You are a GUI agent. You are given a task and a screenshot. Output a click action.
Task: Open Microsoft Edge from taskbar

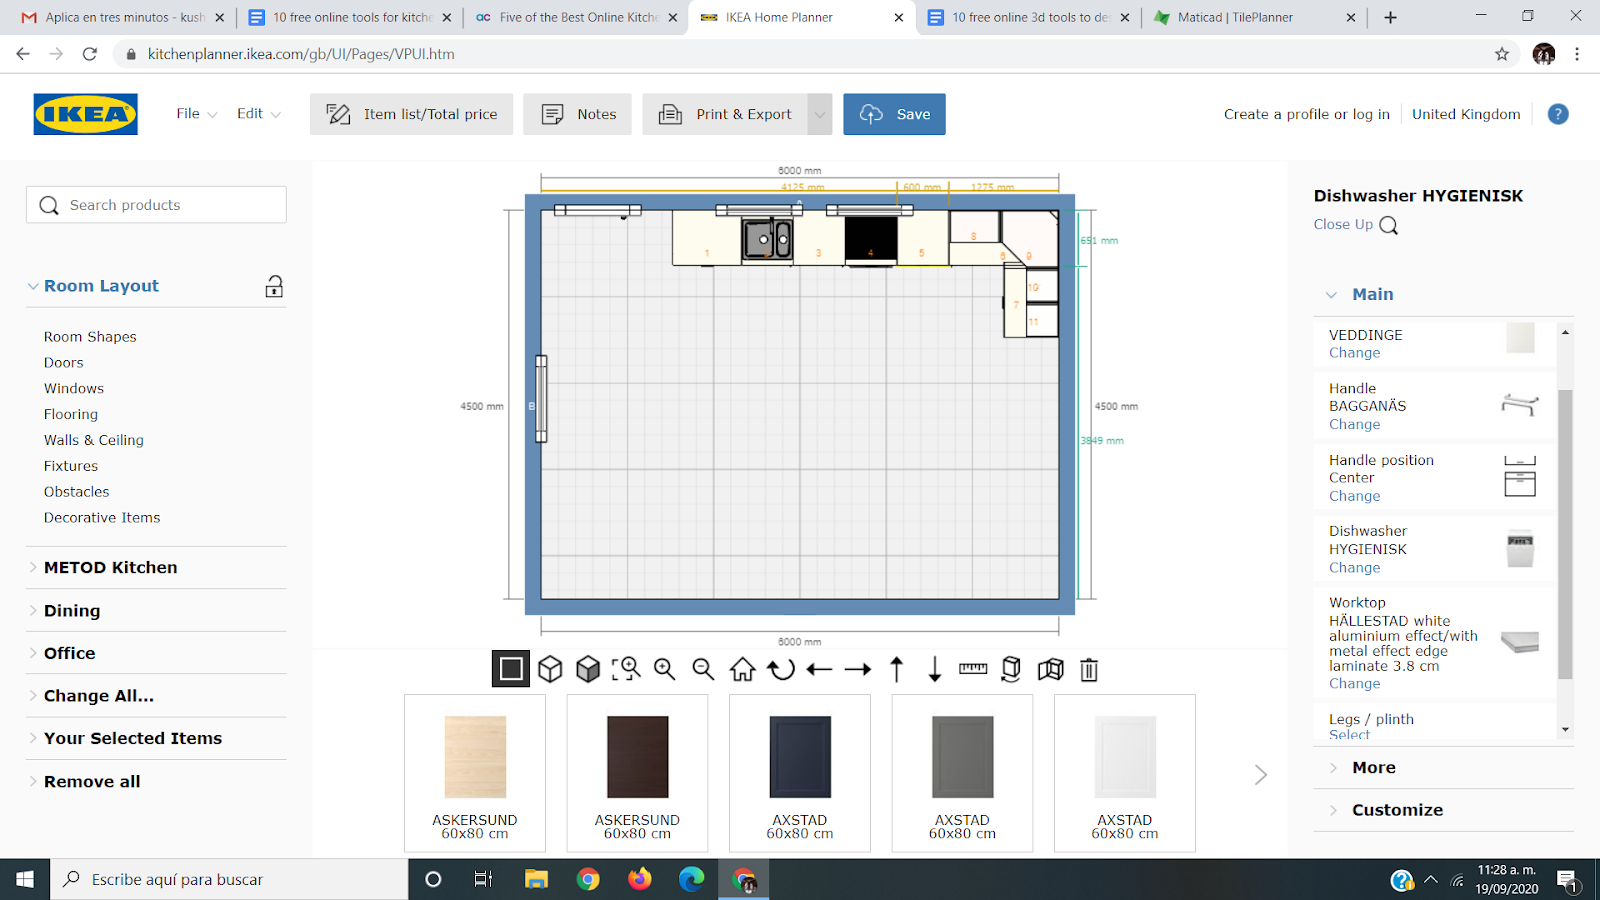[692, 879]
